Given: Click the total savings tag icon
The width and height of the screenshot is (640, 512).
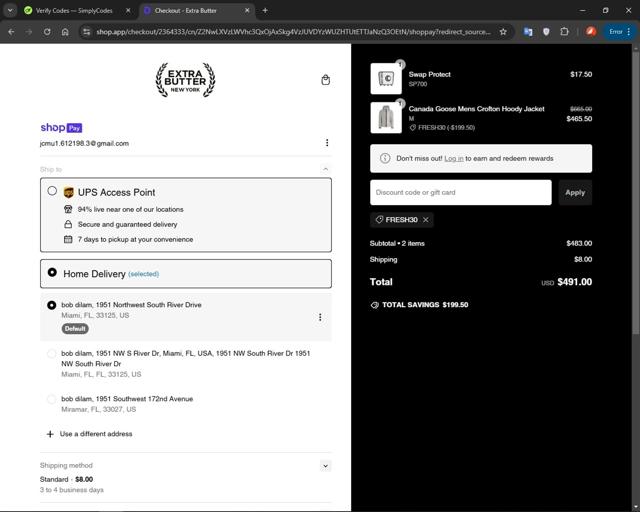Looking at the screenshot, I should coord(374,305).
